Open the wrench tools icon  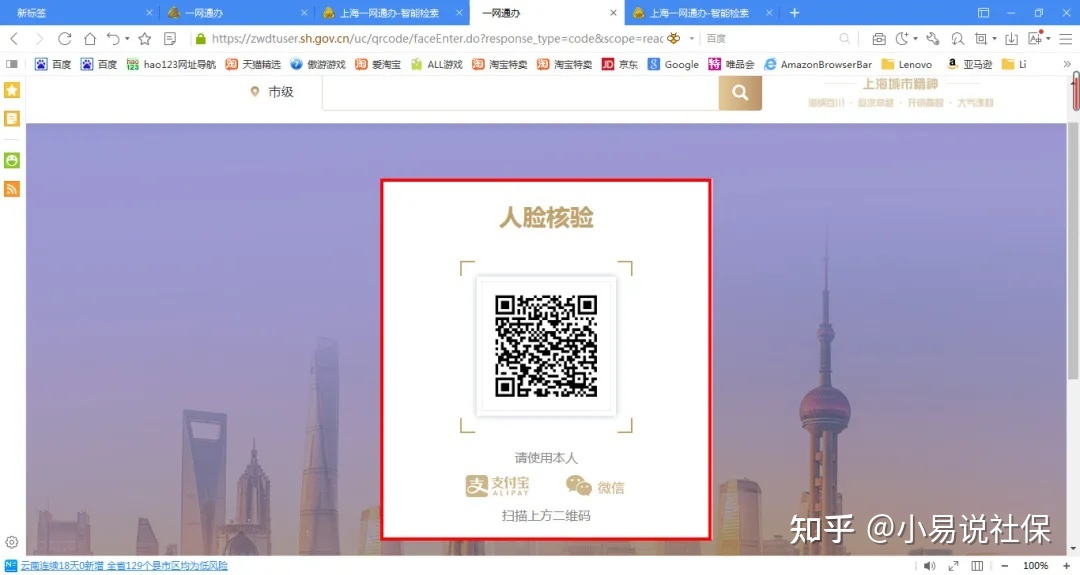click(933, 39)
